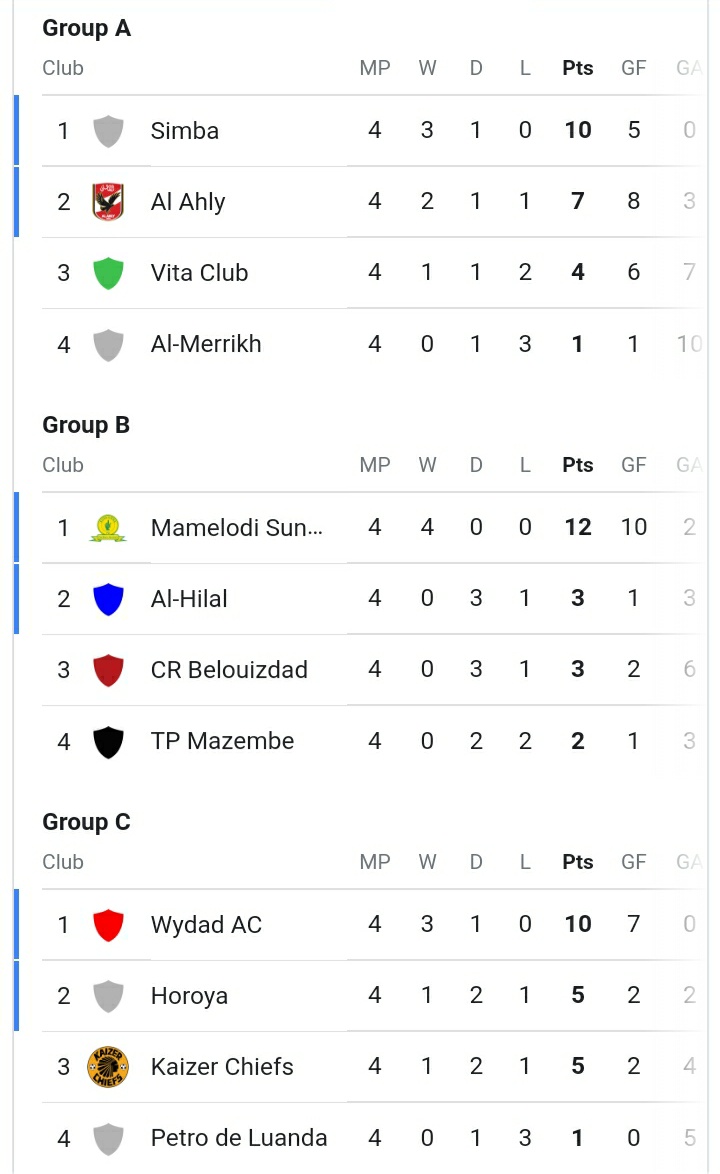Open the Petro de Luanda team link
Viewport: 720px width, 1174px height.
[x=239, y=1138]
